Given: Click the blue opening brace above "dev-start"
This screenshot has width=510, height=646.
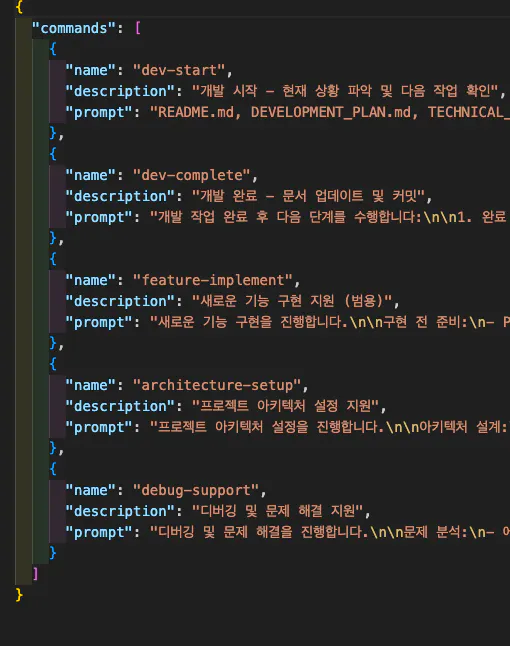Looking at the screenshot, I should [53, 49].
